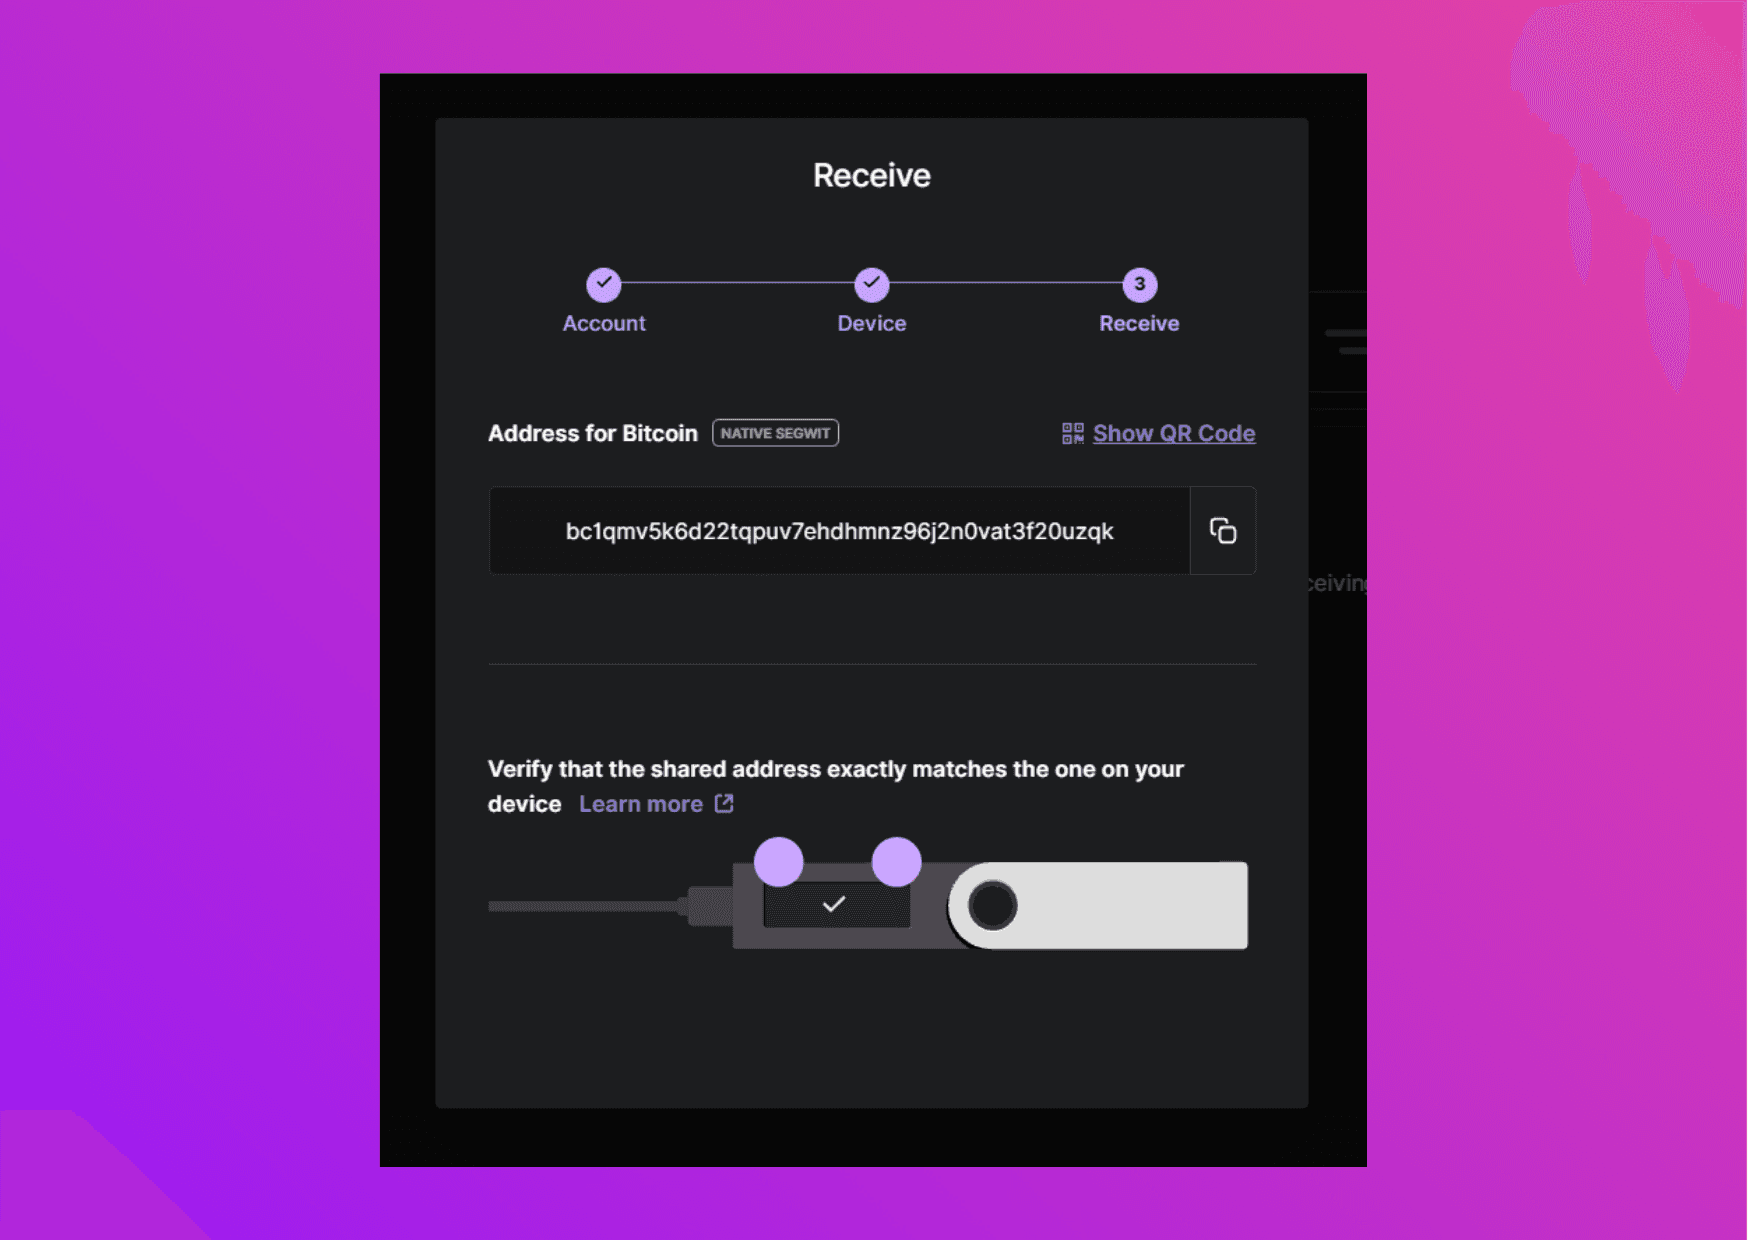Click the left purple button on Ledger device
1748x1240 pixels.
778,862
